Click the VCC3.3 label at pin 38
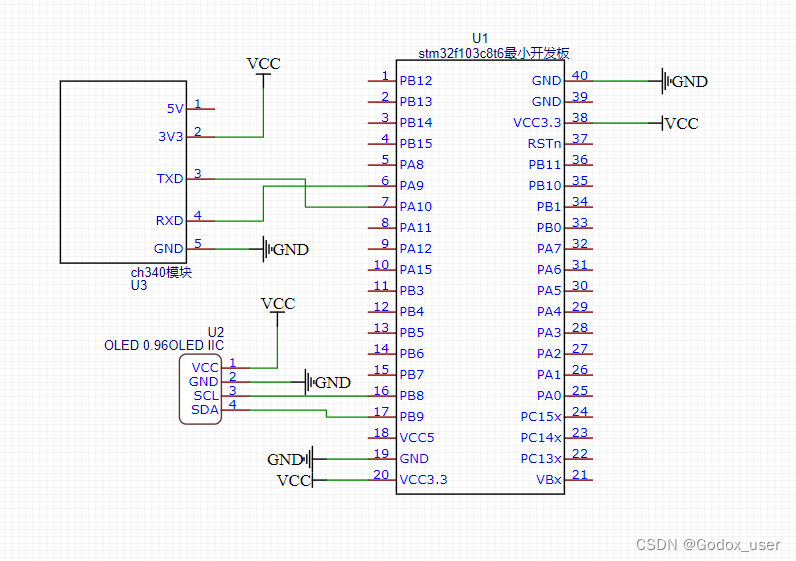The height and width of the screenshot is (561, 796). 537,123
